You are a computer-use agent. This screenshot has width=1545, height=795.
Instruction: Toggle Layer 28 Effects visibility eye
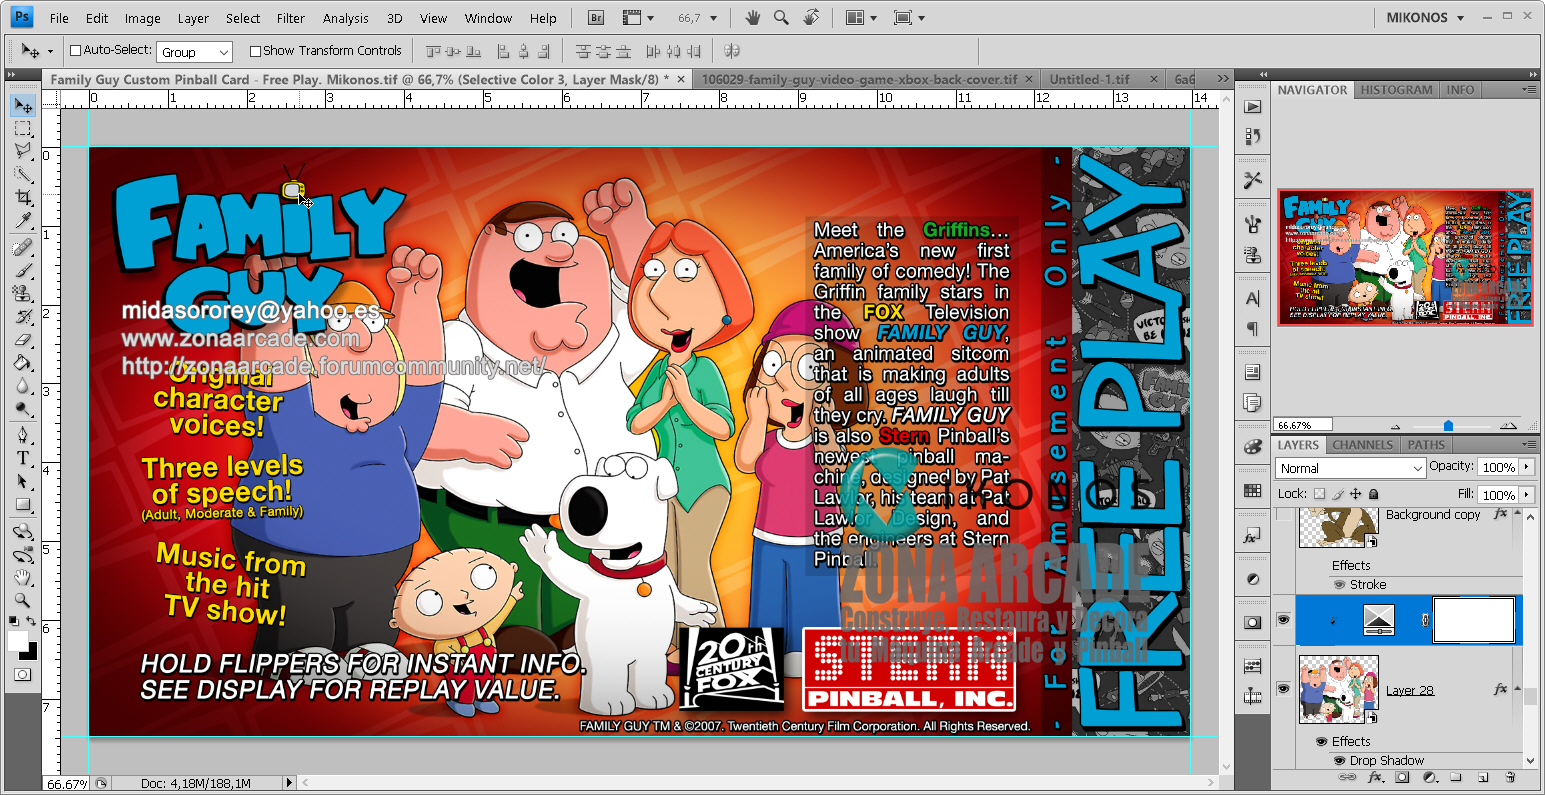1321,742
